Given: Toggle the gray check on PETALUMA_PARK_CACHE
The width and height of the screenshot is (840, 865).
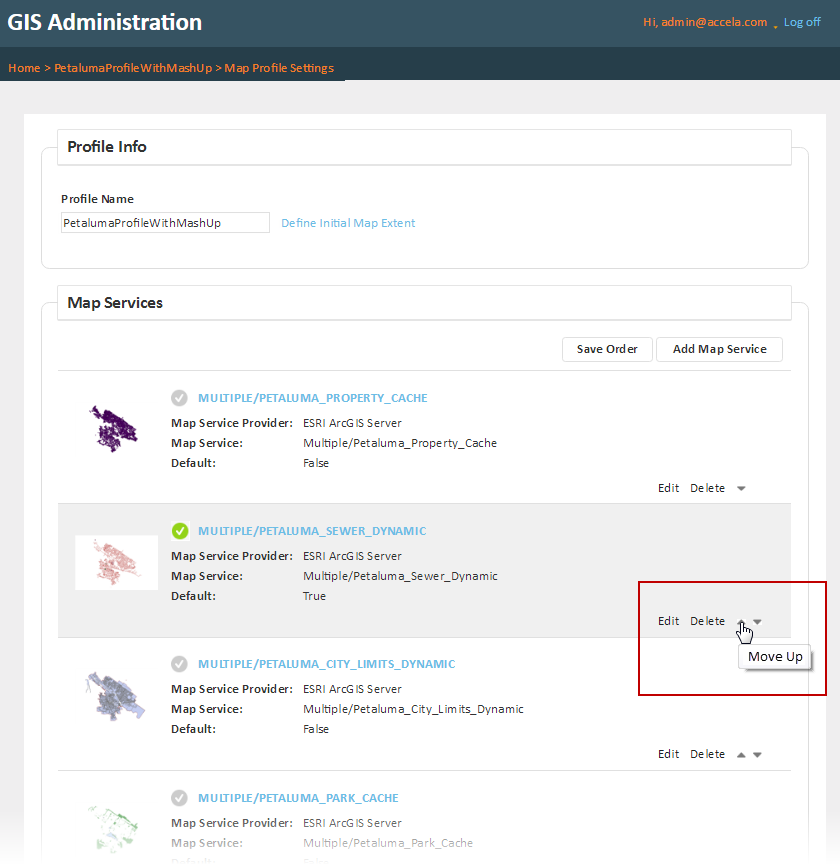Looking at the screenshot, I should 180,798.
